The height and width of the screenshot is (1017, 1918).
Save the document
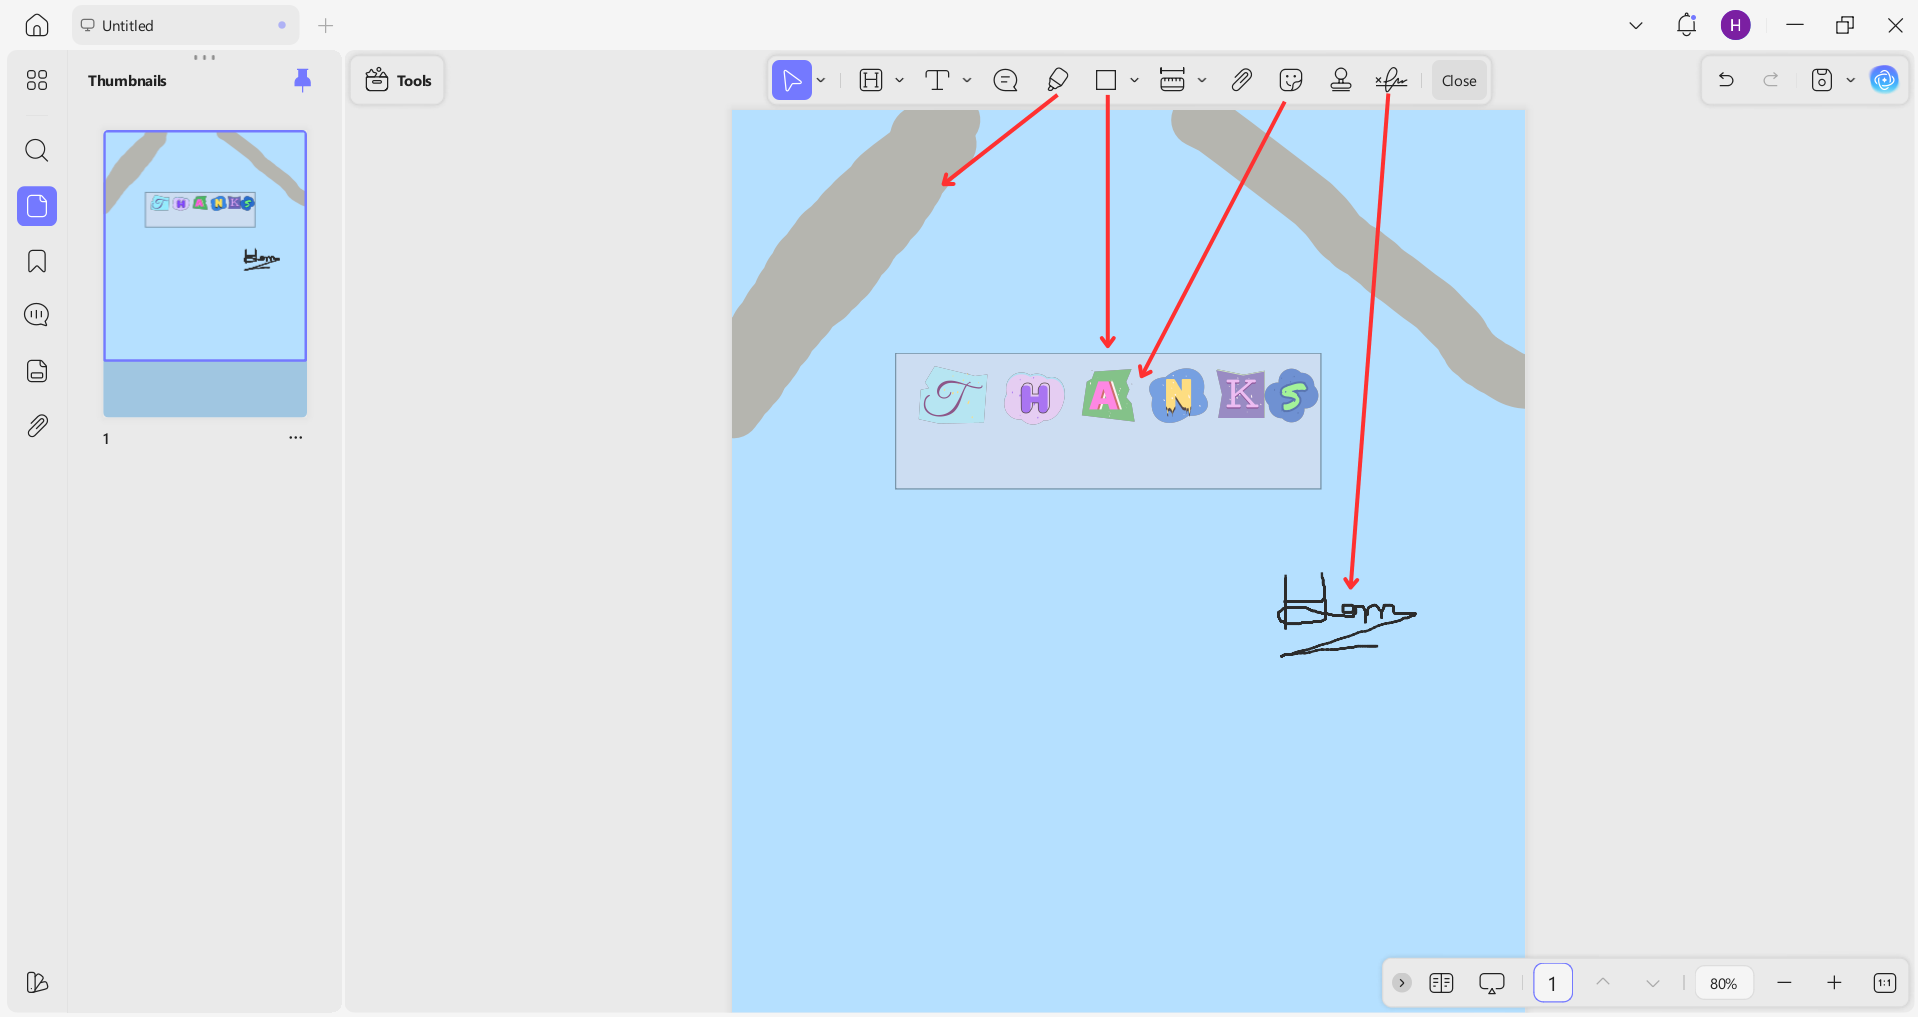pos(1822,80)
